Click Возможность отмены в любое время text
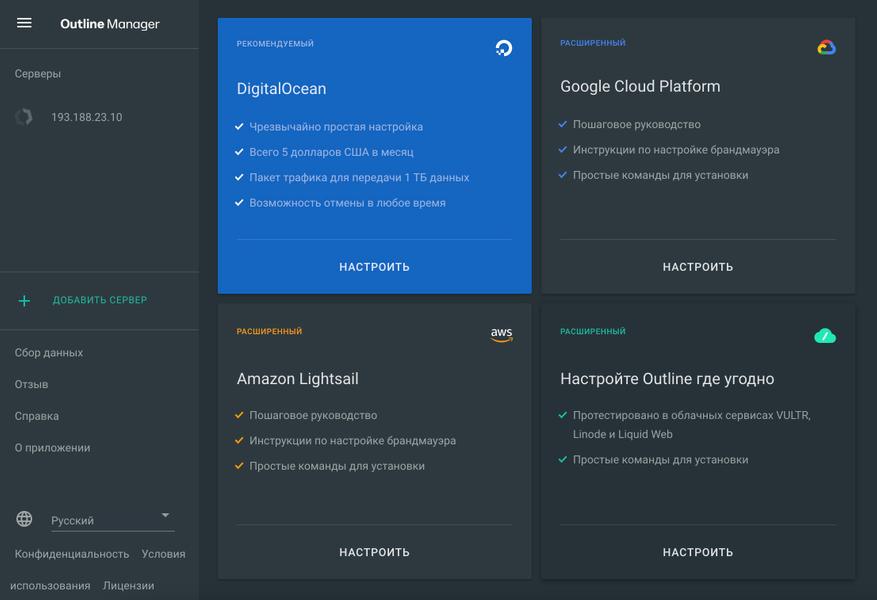Viewport: 877px width, 600px height. point(347,203)
